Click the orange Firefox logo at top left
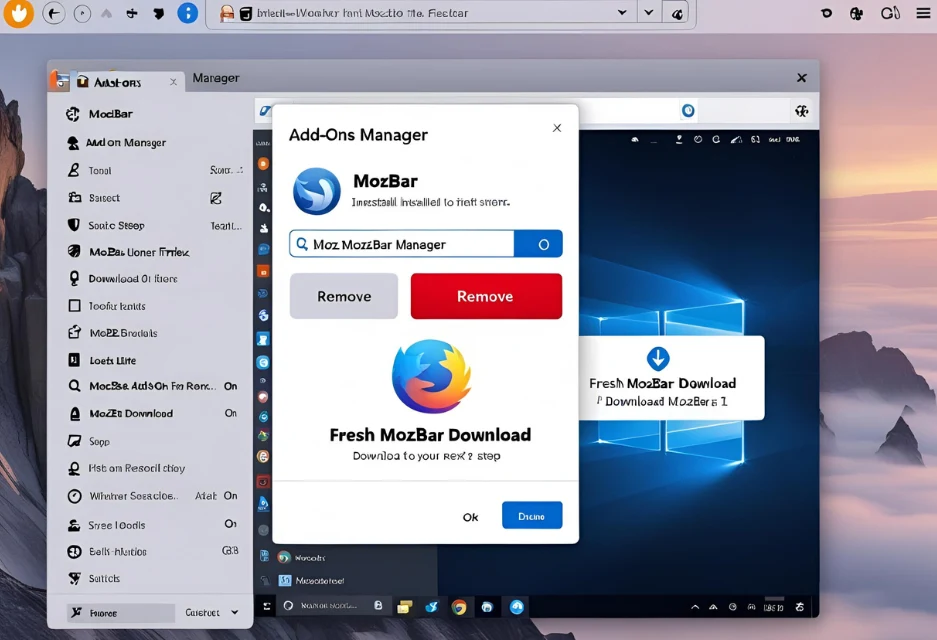 [x=19, y=13]
